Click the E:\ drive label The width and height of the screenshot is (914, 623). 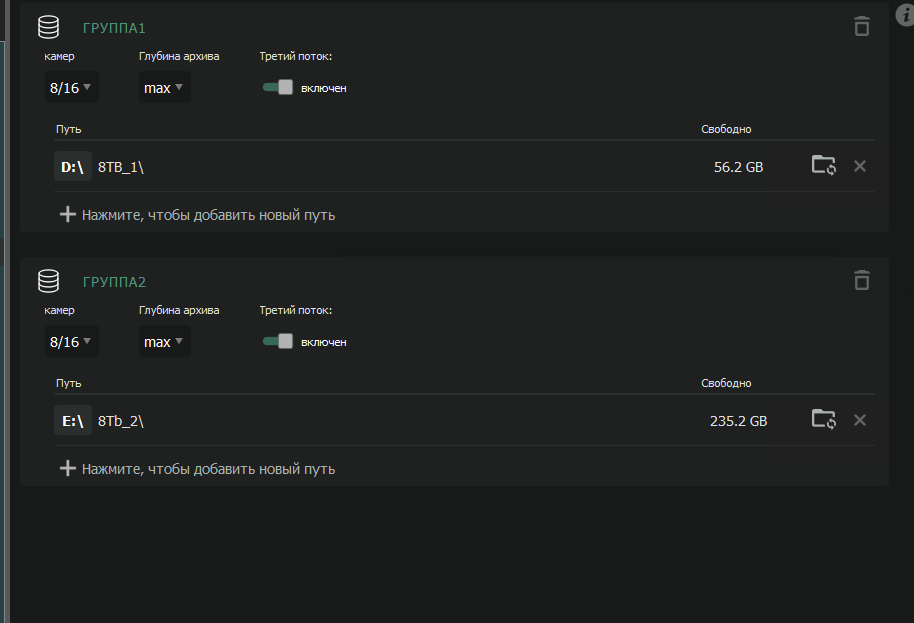(x=73, y=421)
